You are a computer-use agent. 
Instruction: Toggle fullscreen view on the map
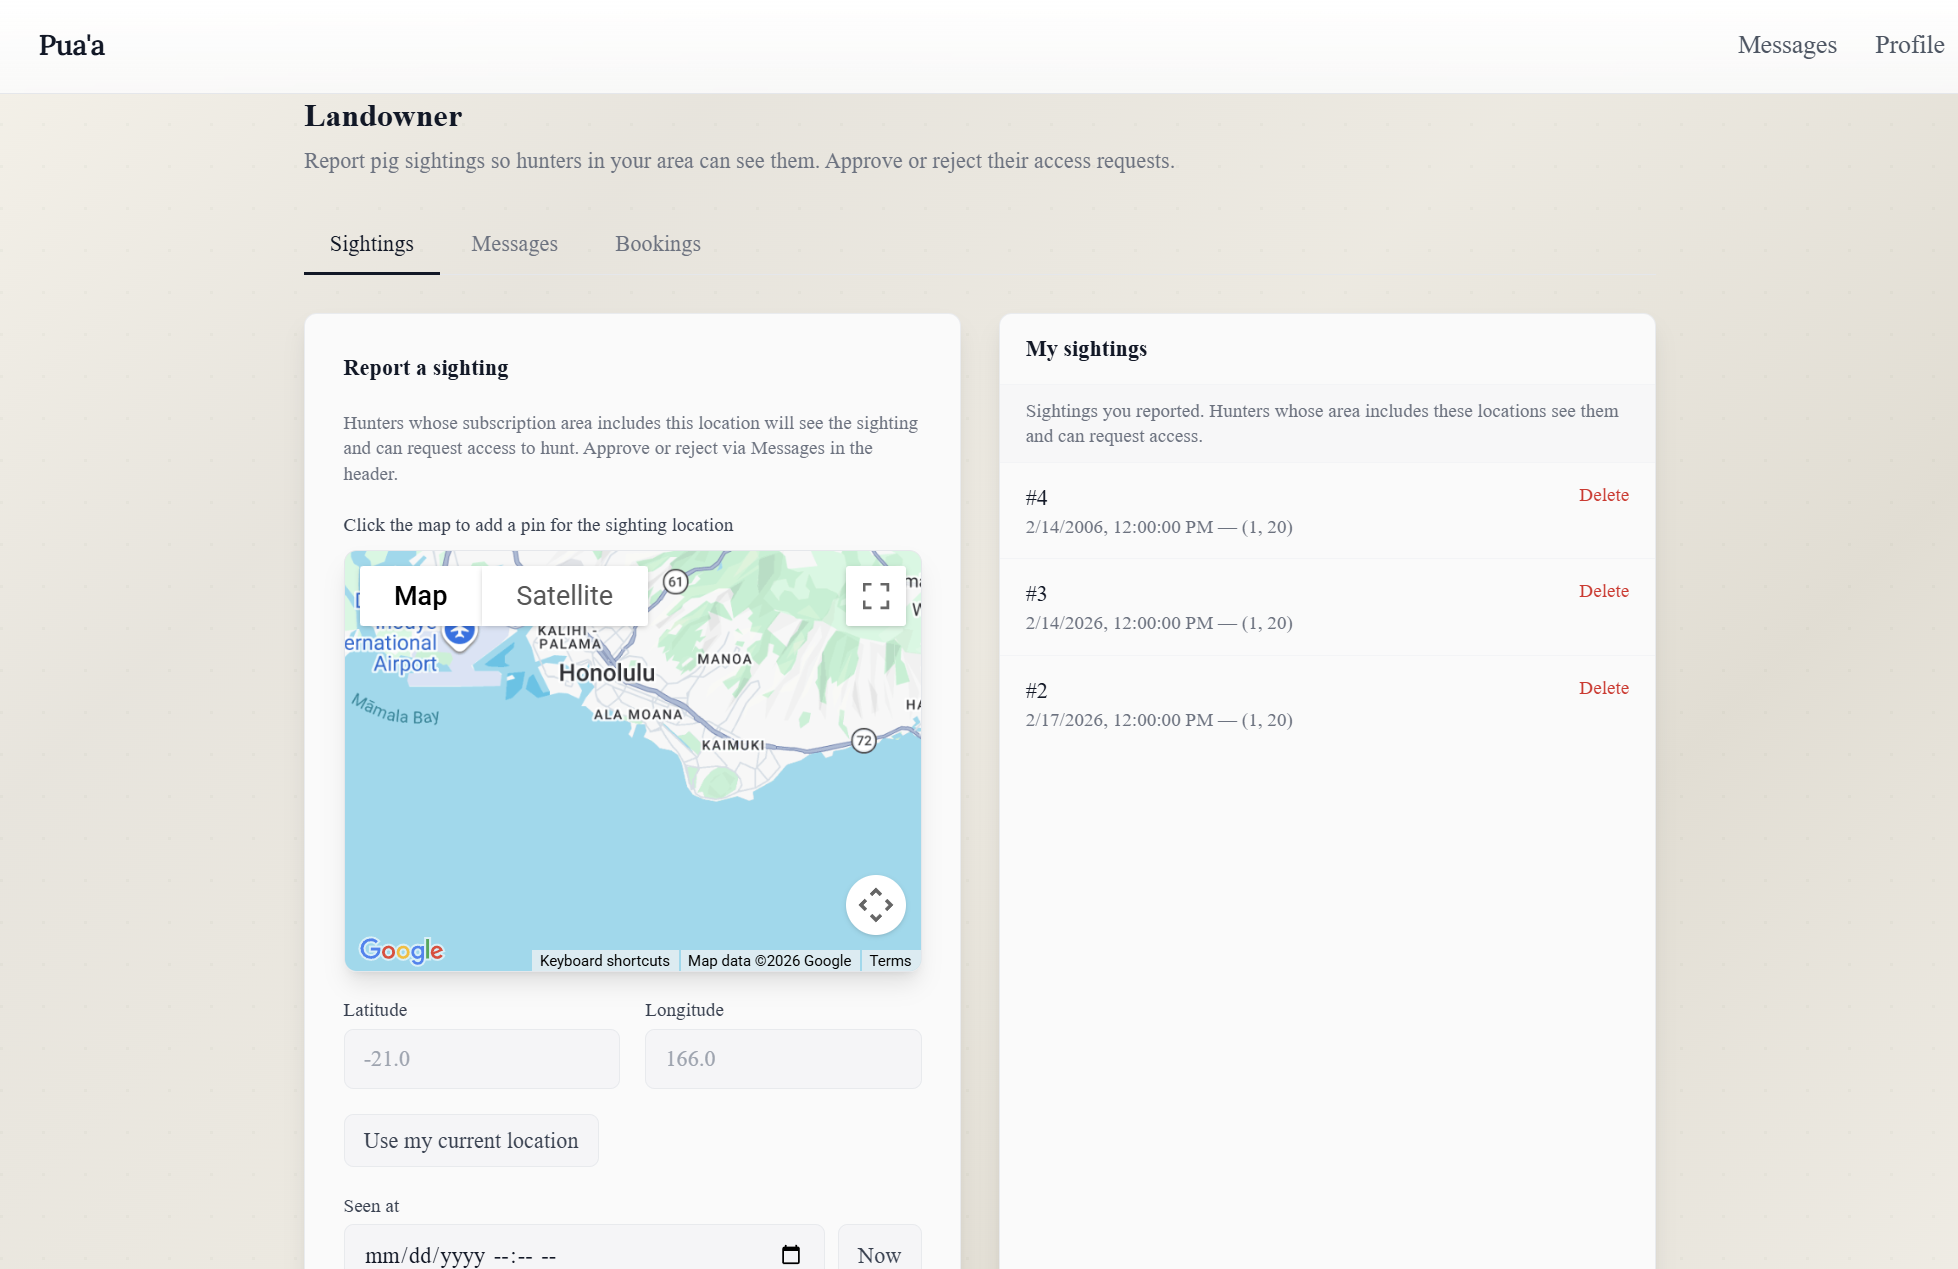point(875,596)
